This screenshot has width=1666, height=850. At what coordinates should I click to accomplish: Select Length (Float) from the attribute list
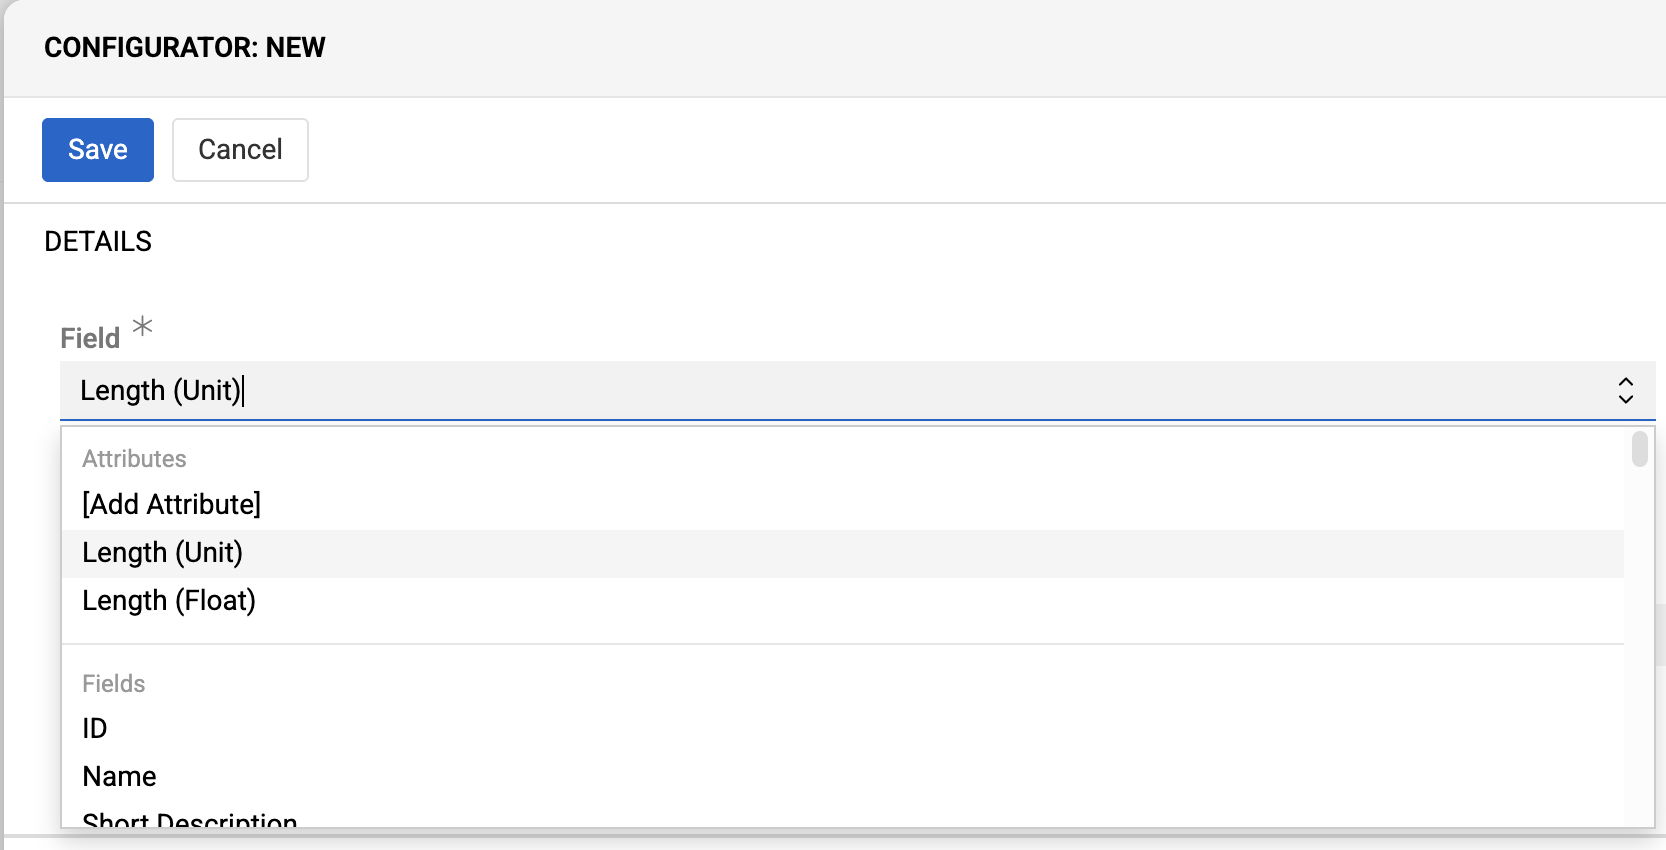point(168,600)
